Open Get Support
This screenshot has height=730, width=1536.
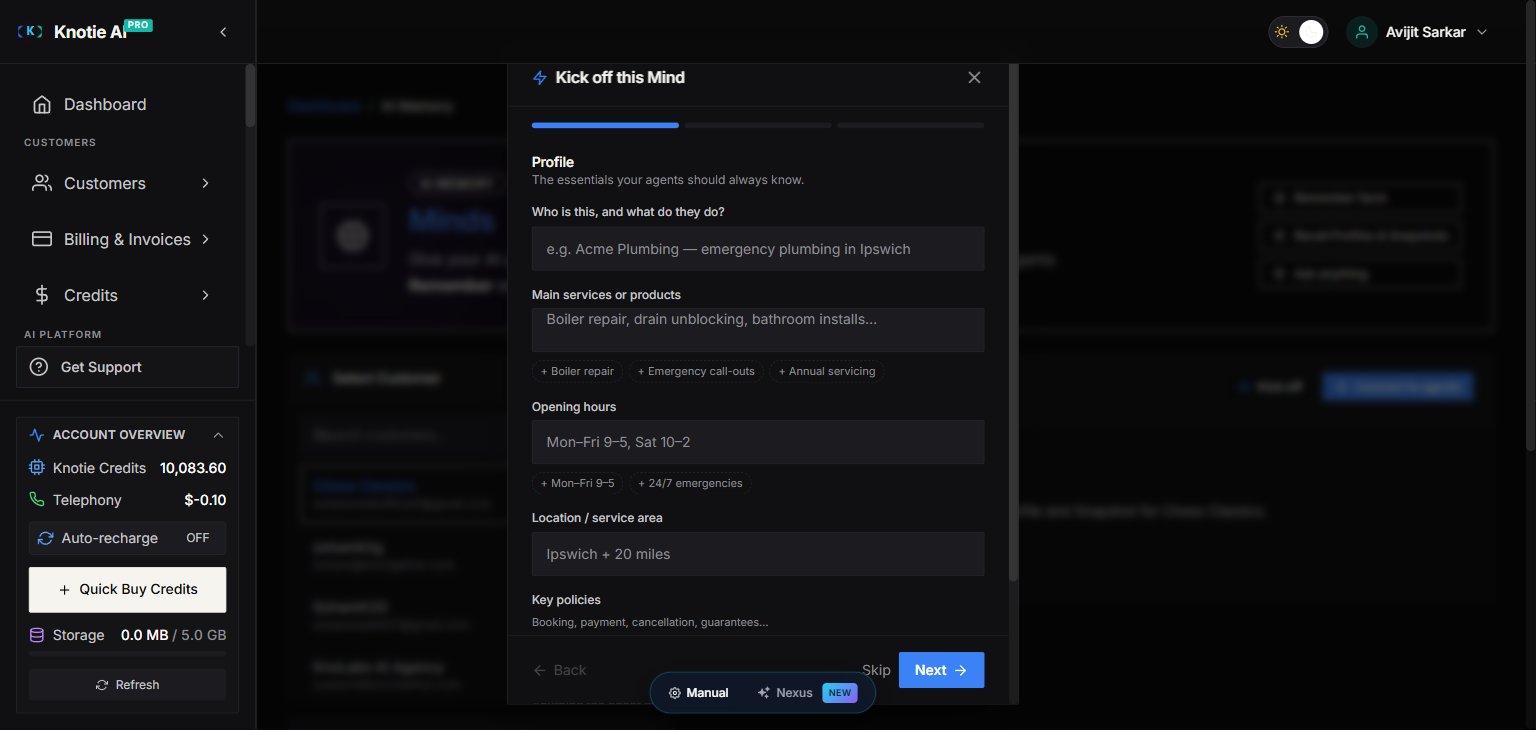tap(127, 367)
